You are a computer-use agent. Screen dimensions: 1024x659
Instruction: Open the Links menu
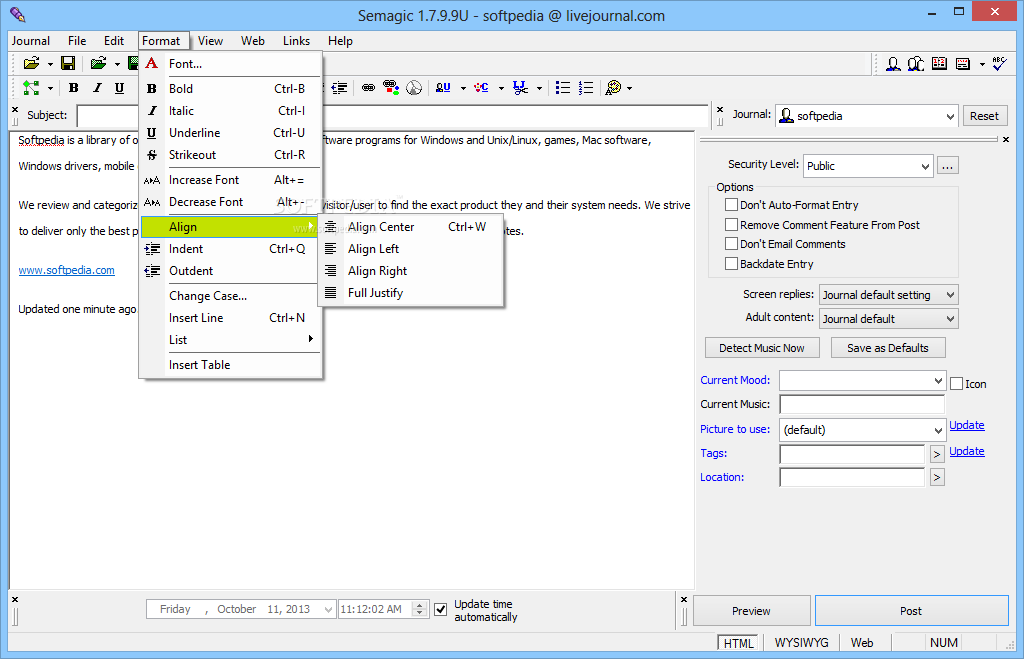click(x=296, y=40)
